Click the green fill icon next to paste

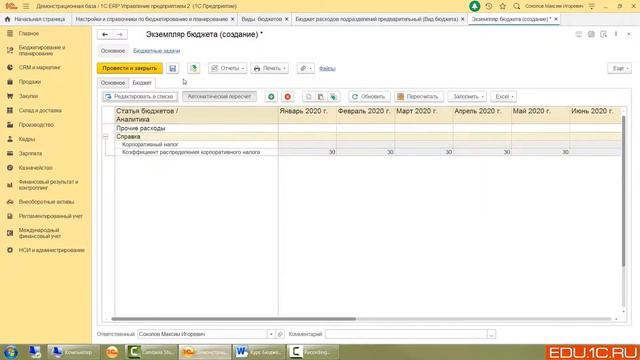click(x=333, y=97)
